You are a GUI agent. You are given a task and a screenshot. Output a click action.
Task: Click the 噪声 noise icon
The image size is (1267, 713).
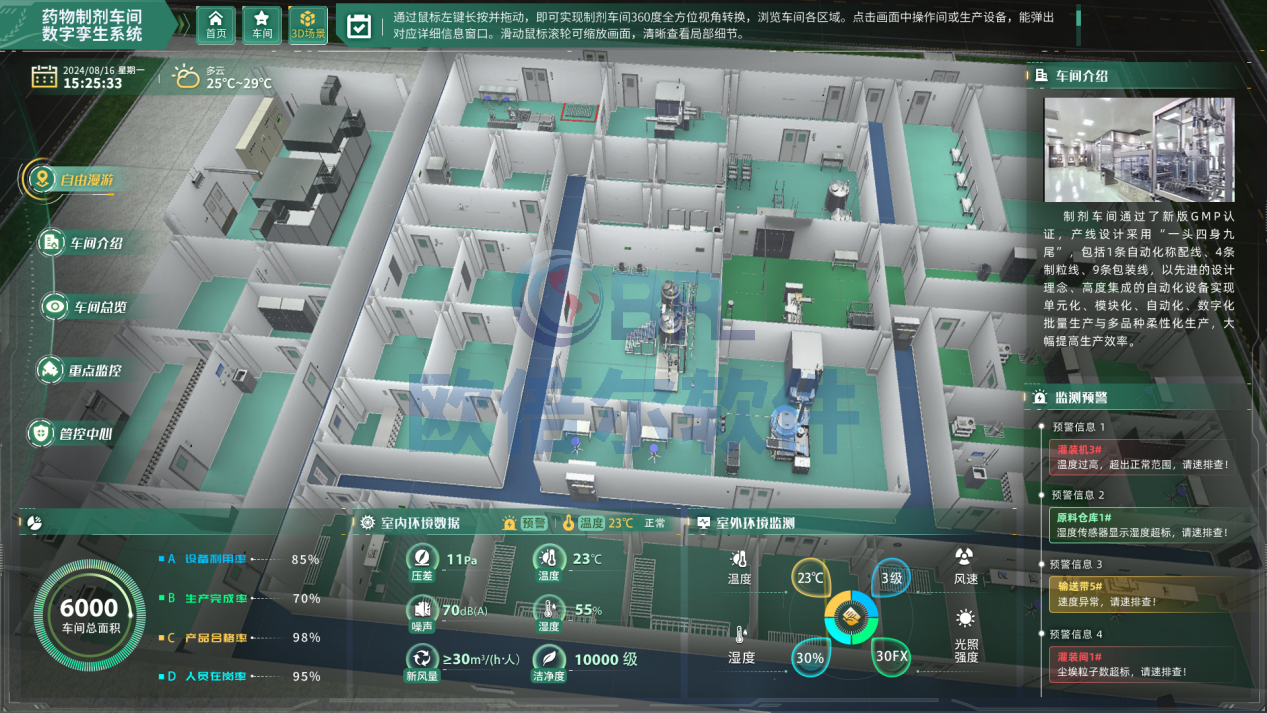[421, 609]
